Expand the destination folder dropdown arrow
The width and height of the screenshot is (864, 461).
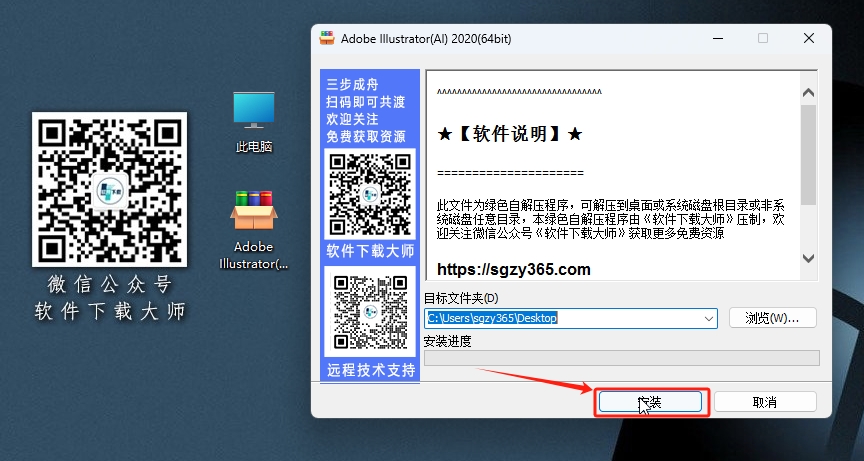[709, 318]
